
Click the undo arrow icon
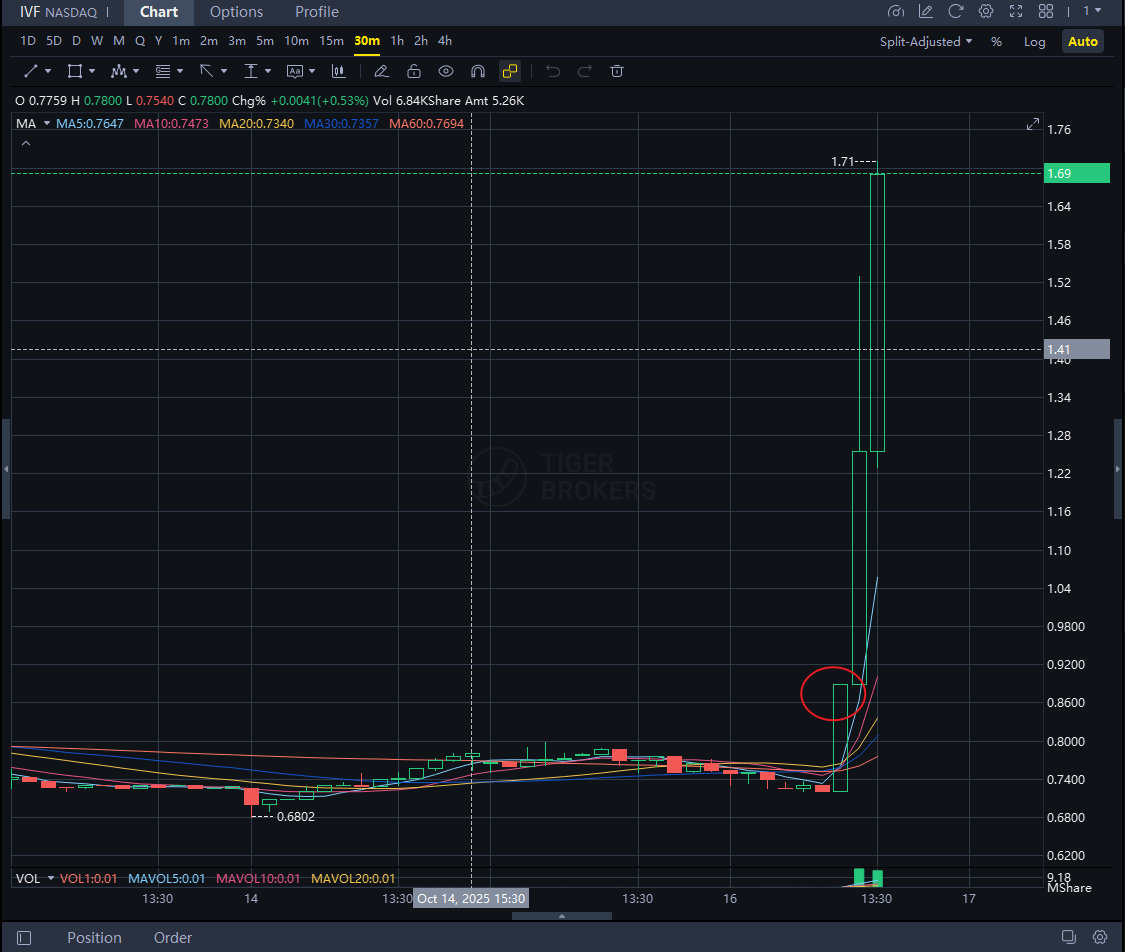[552, 71]
